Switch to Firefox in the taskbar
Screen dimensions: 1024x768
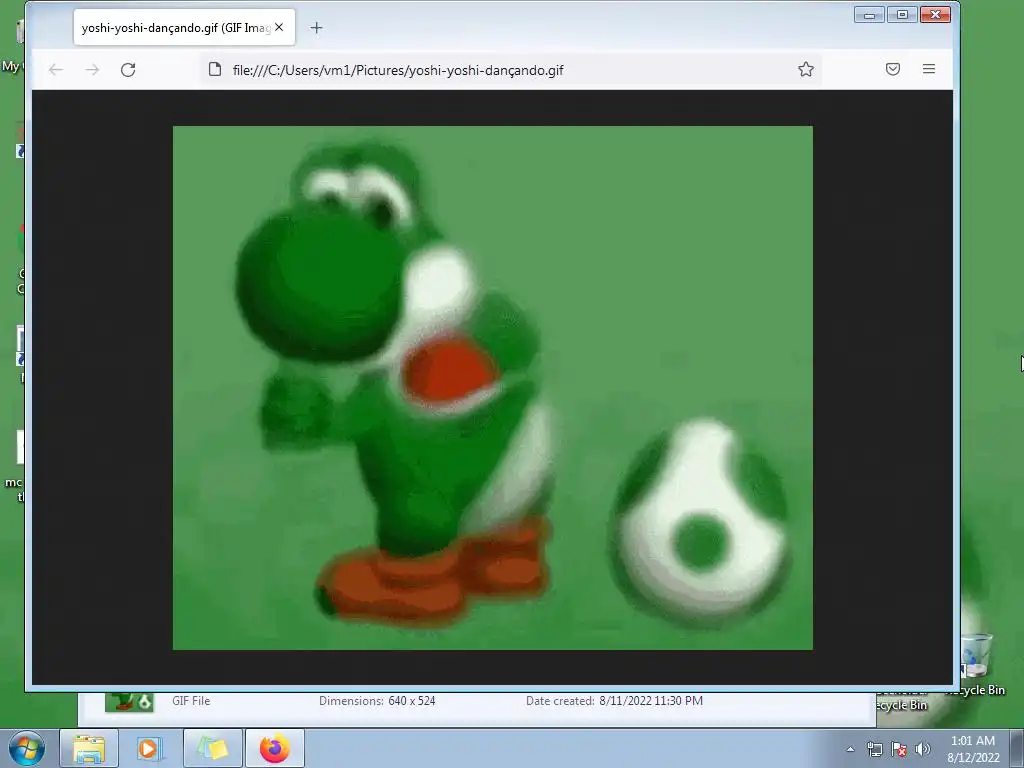[274, 748]
